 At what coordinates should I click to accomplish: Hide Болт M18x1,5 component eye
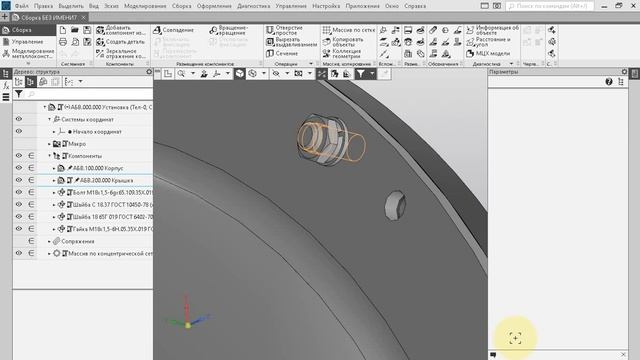[19, 192]
